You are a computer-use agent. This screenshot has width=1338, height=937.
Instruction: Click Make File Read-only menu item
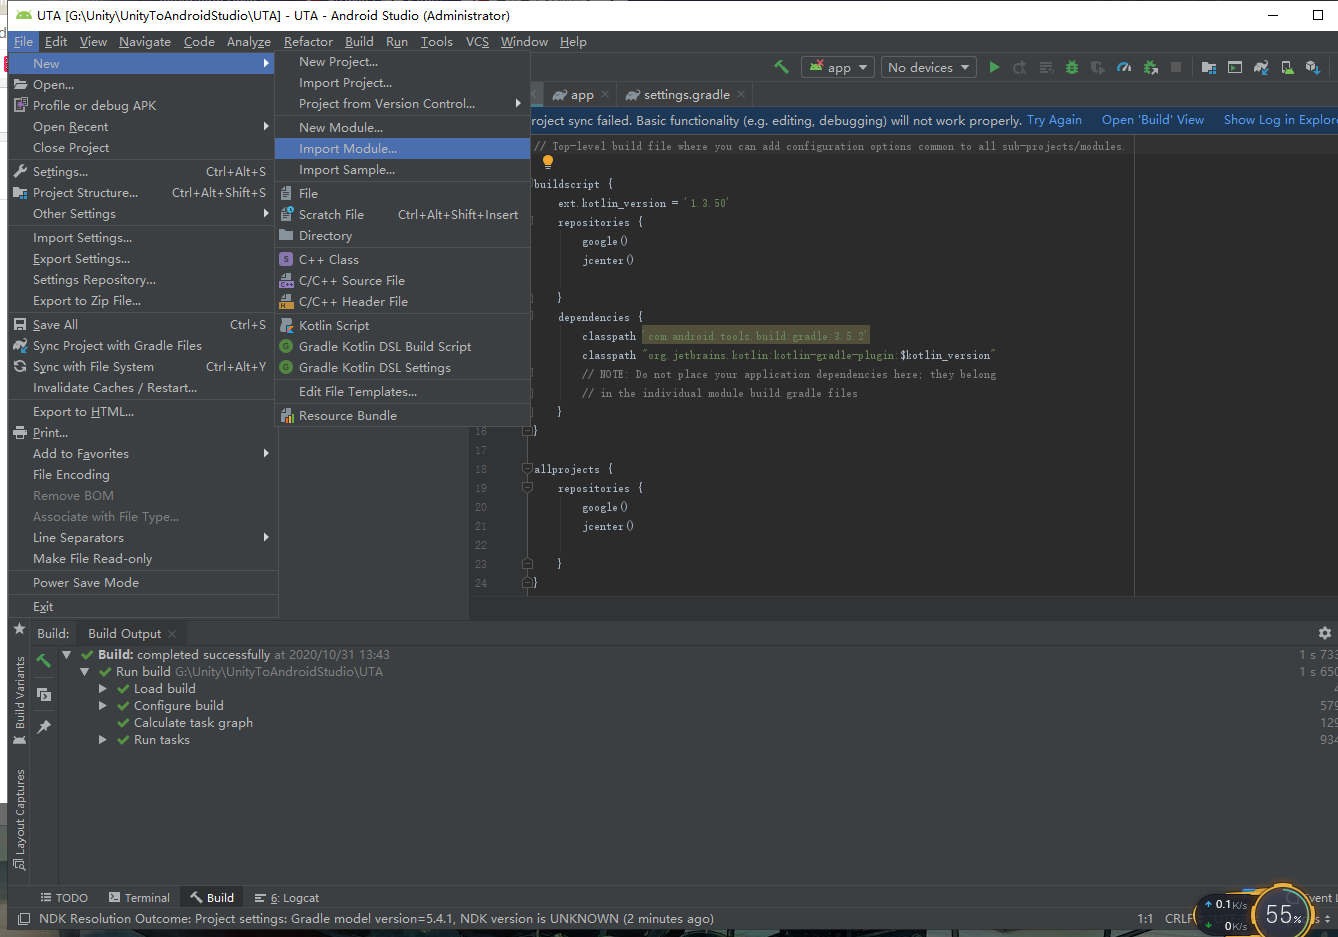coord(141,559)
